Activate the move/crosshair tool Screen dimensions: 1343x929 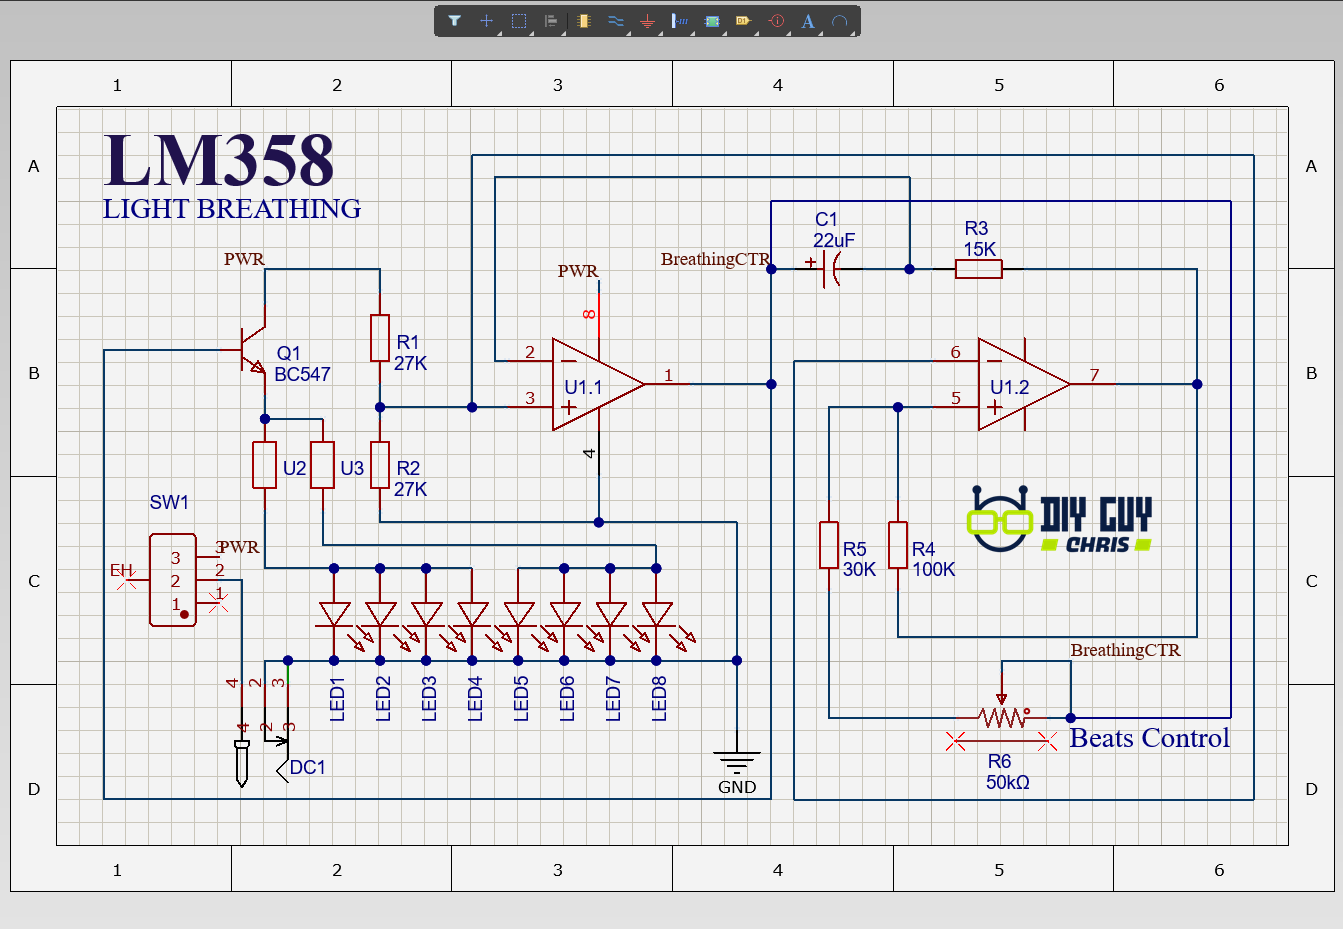coord(486,20)
